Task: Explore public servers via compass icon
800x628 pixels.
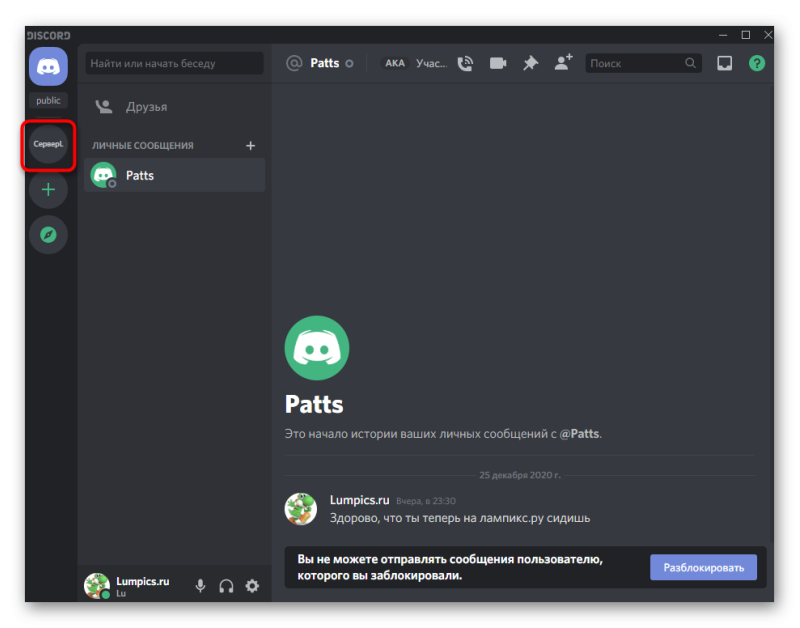Action: pyautogui.click(x=48, y=235)
